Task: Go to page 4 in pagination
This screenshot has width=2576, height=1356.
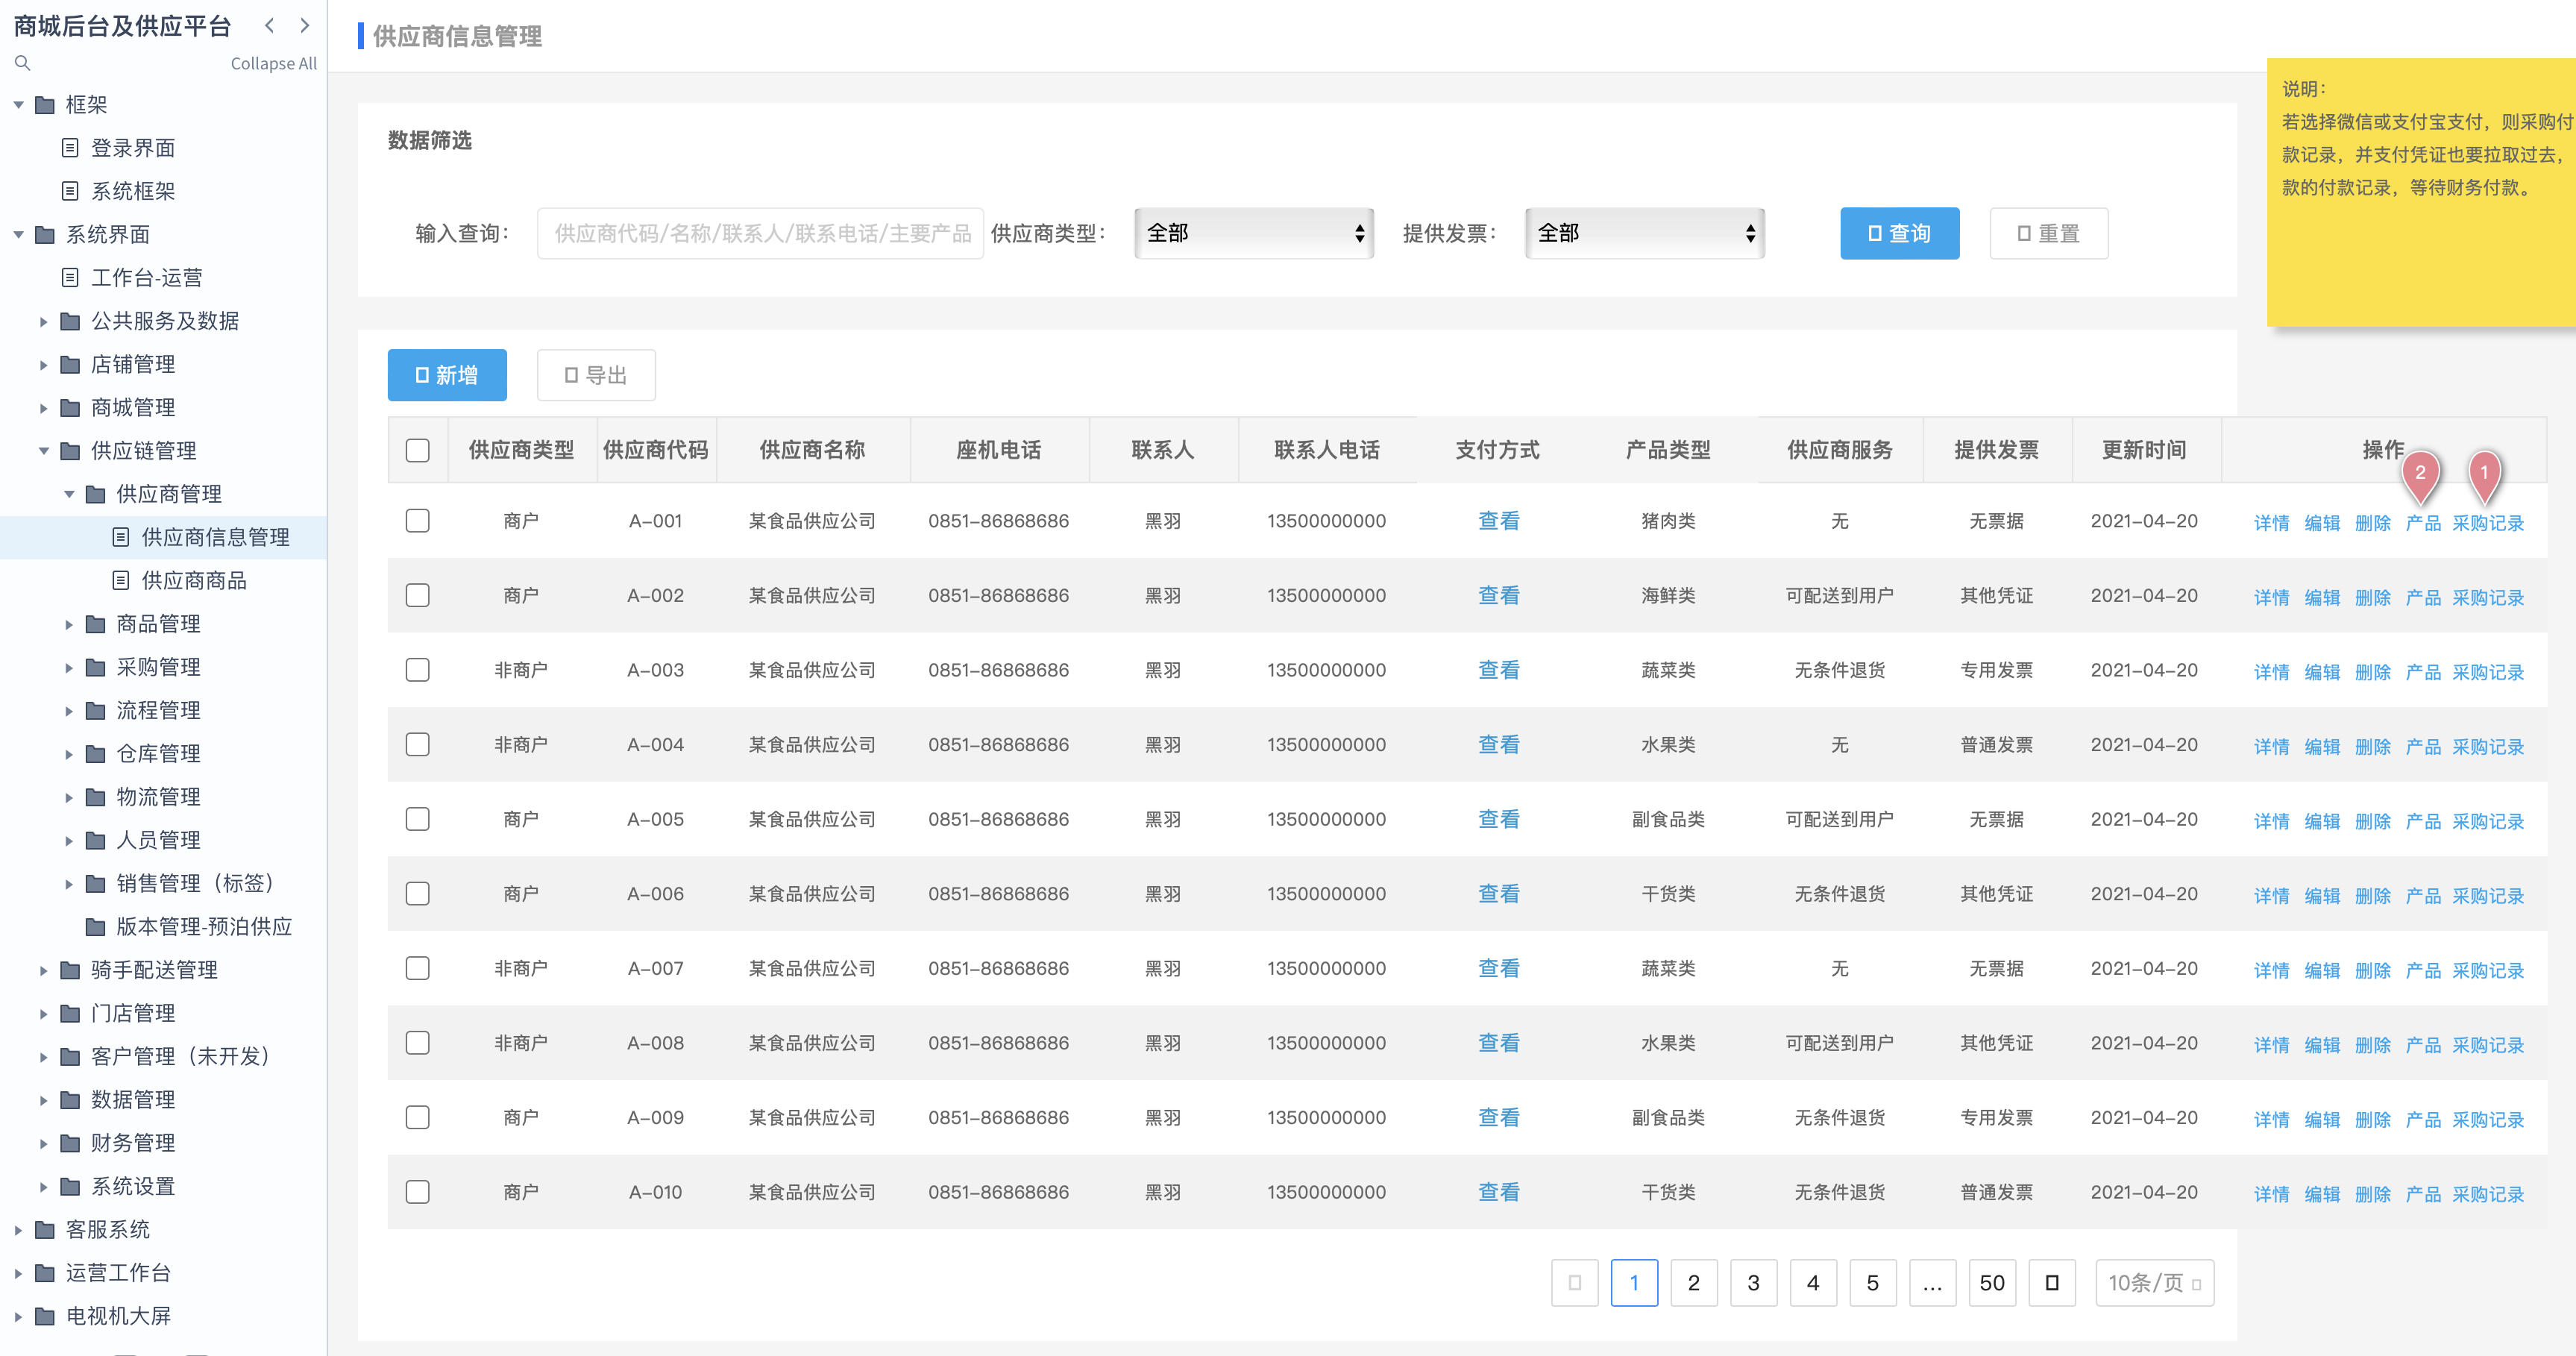Action: click(1813, 1282)
